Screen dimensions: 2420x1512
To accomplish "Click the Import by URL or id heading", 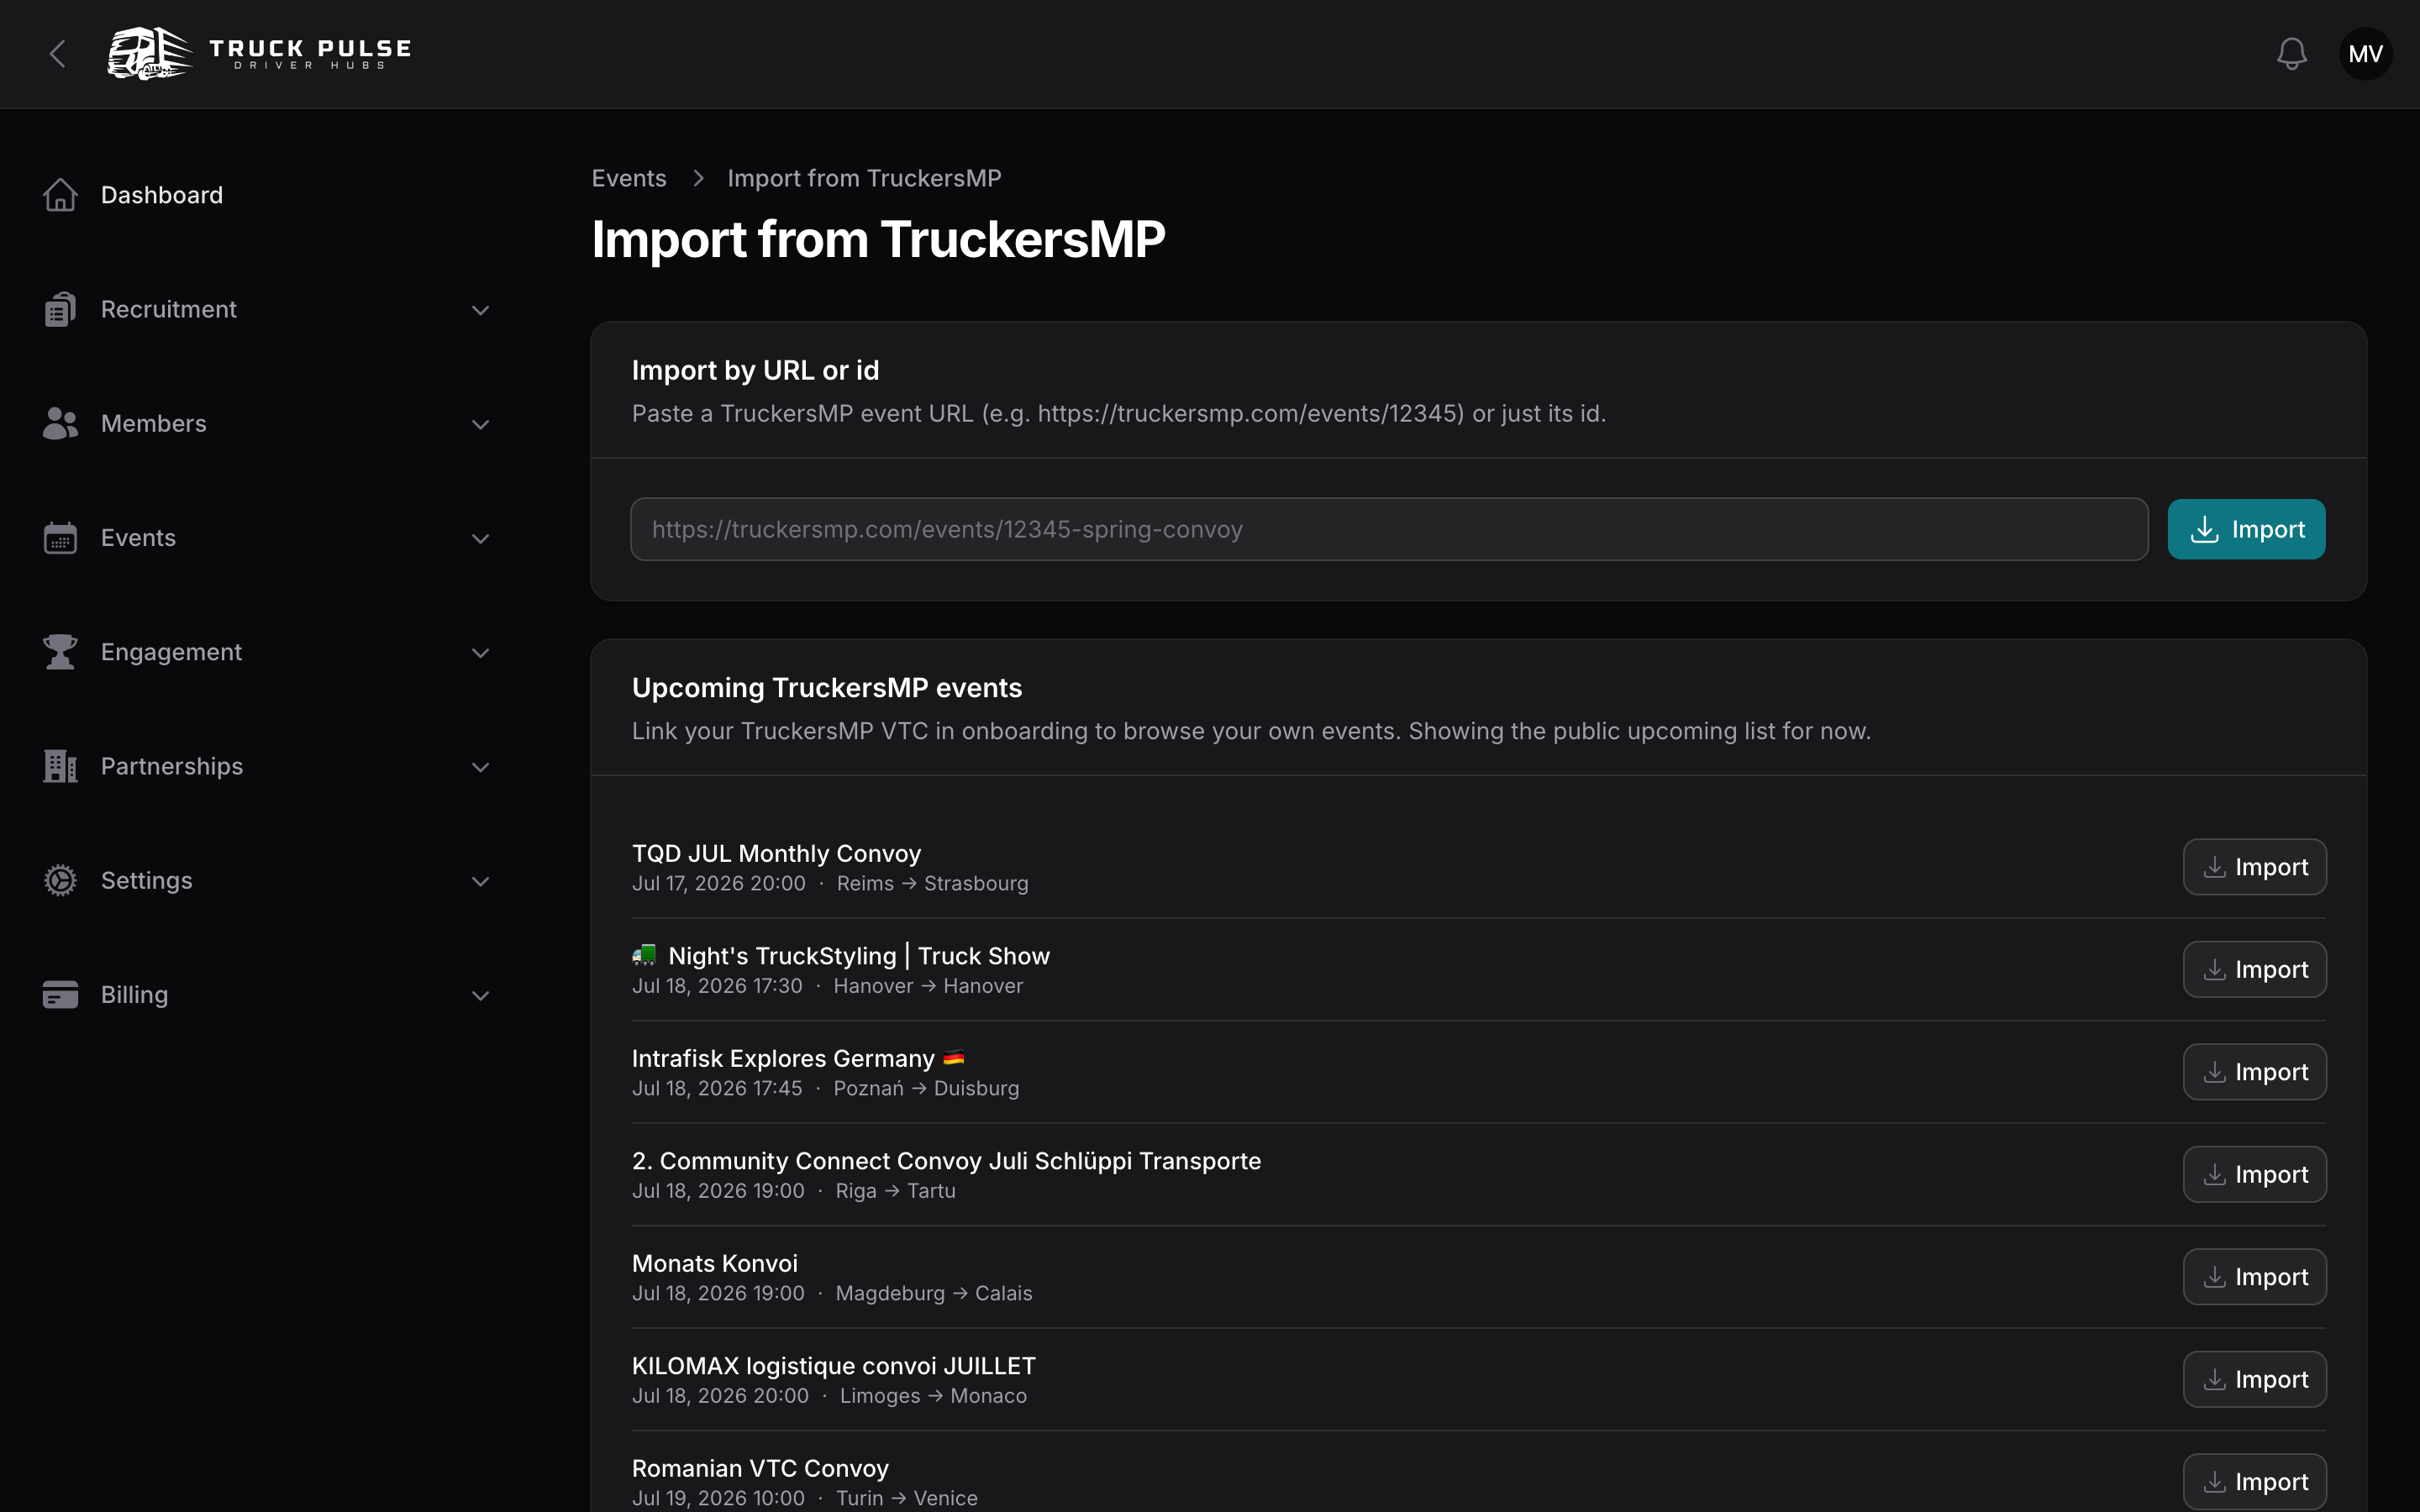I will (x=755, y=371).
